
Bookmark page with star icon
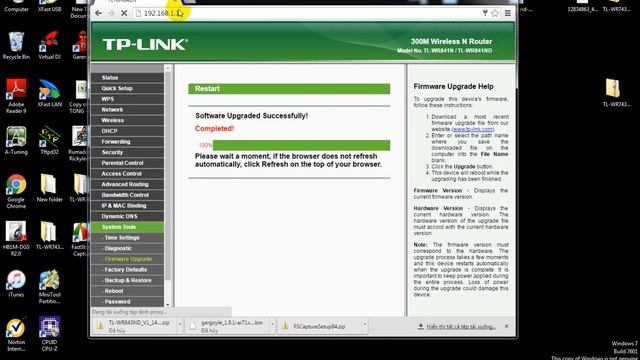[x=495, y=13]
